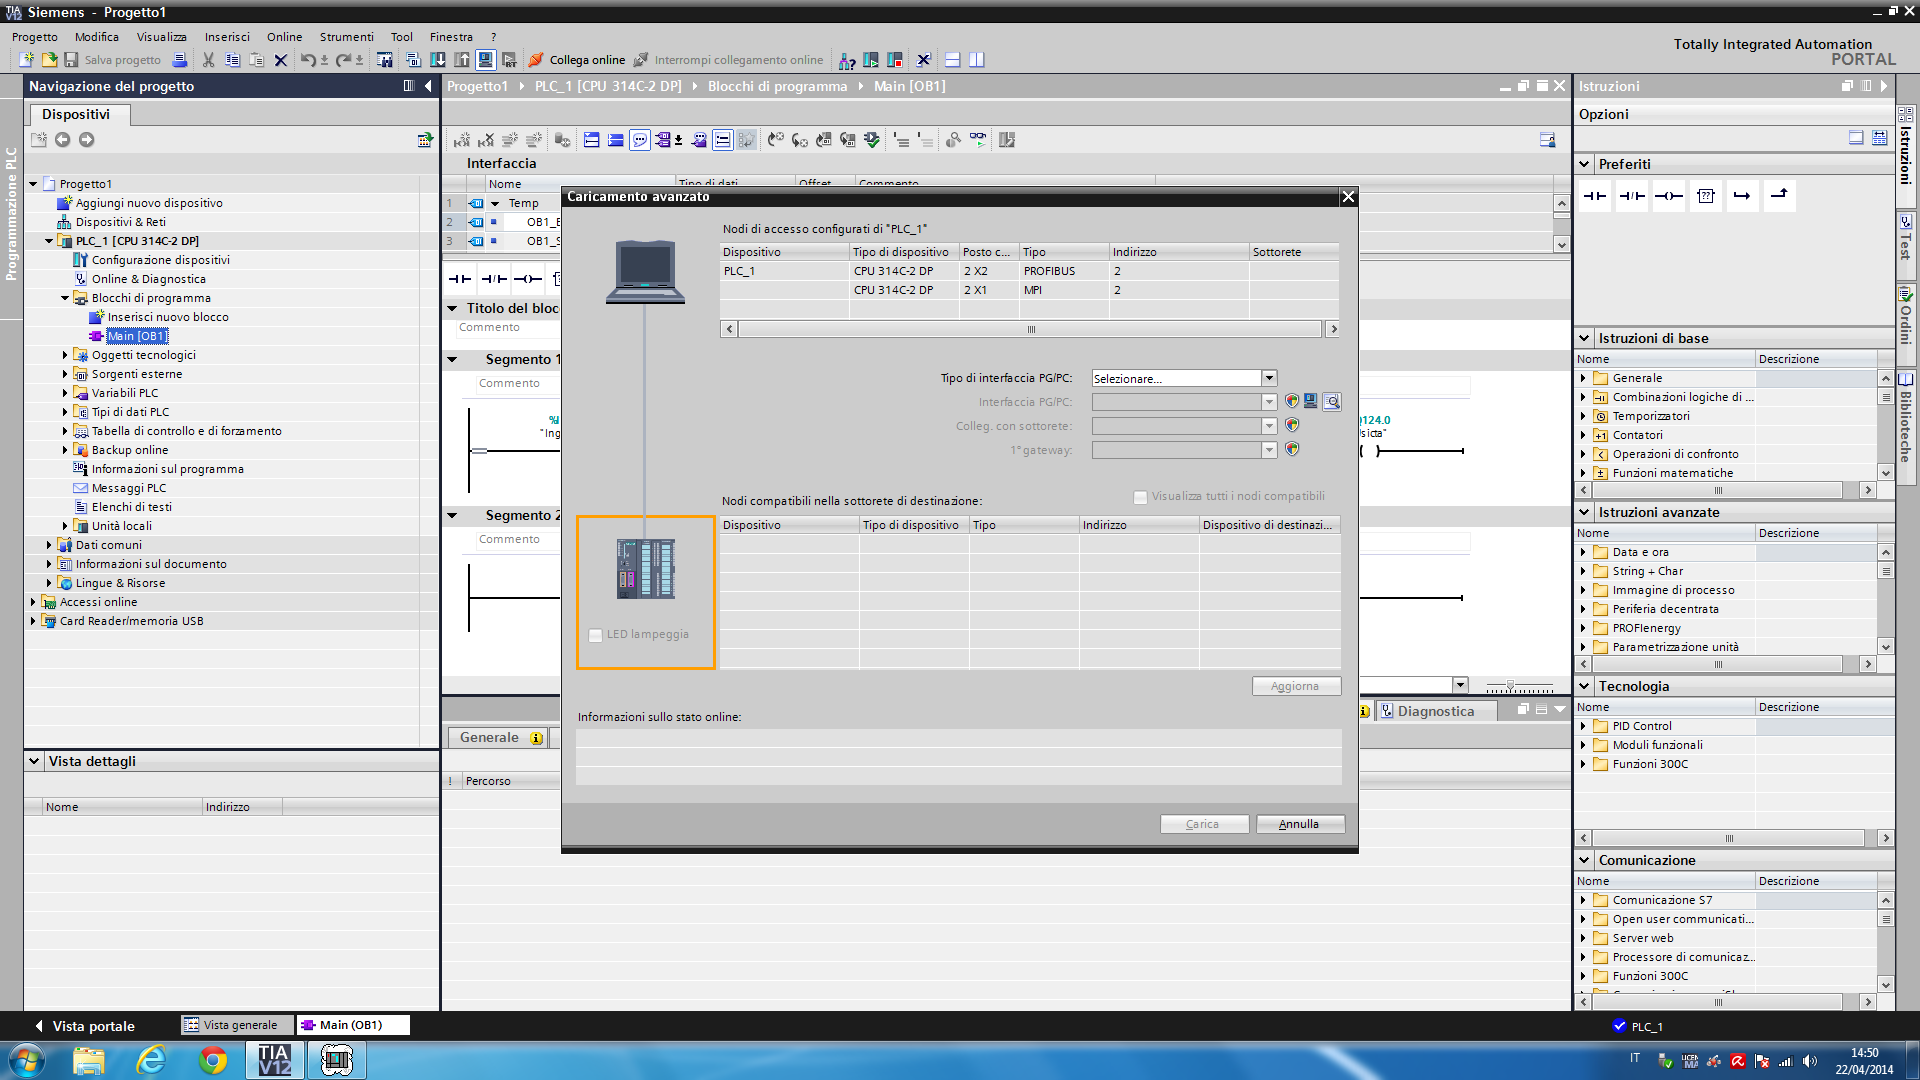Click the Aggiorna button
The image size is (1920, 1080).
coord(1295,686)
